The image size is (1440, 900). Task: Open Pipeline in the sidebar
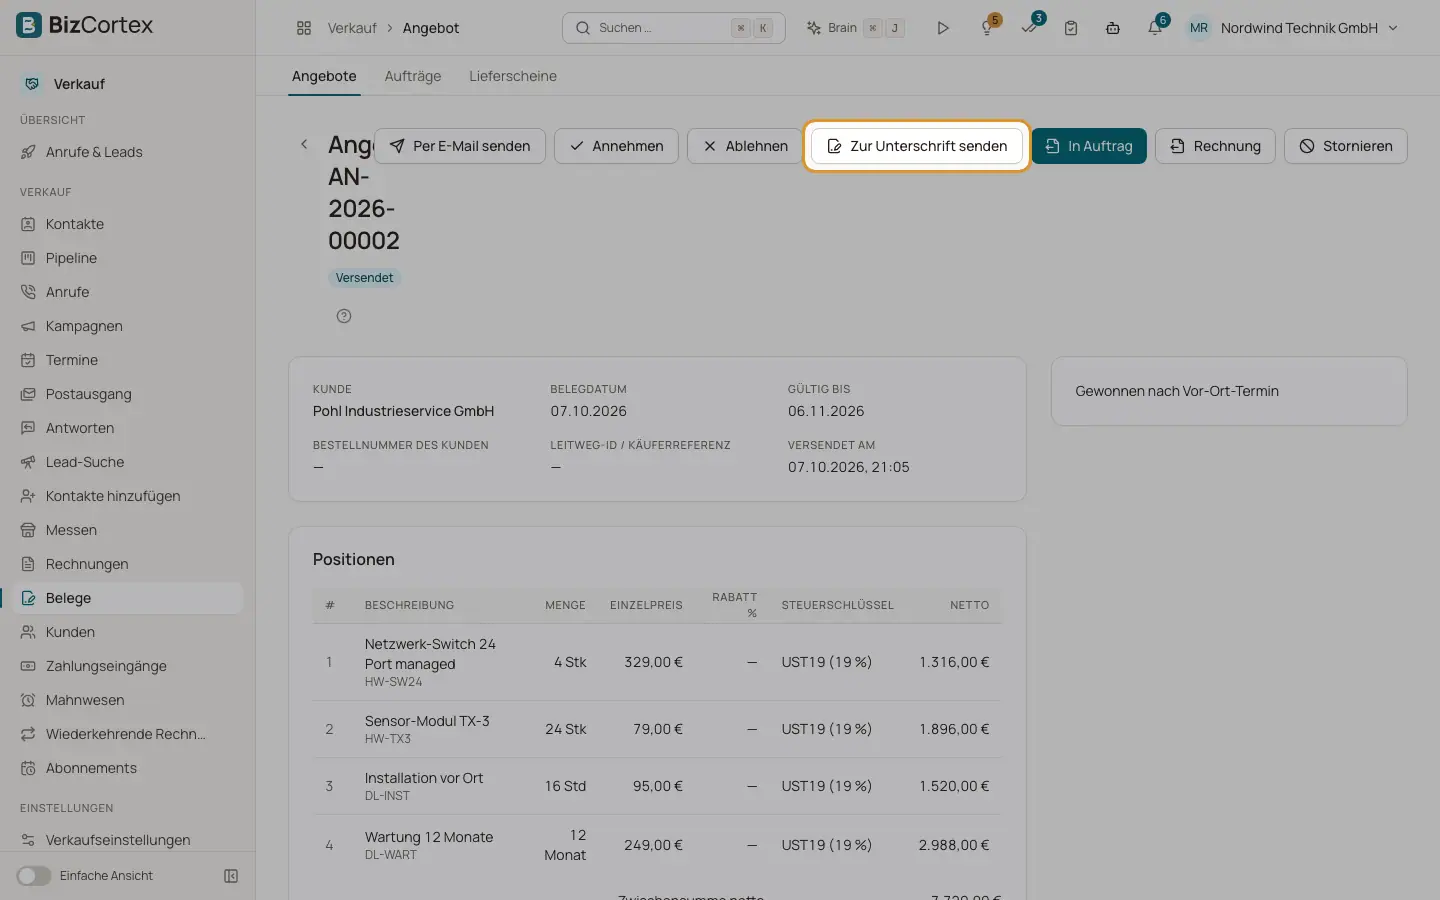tap(128, 258)
